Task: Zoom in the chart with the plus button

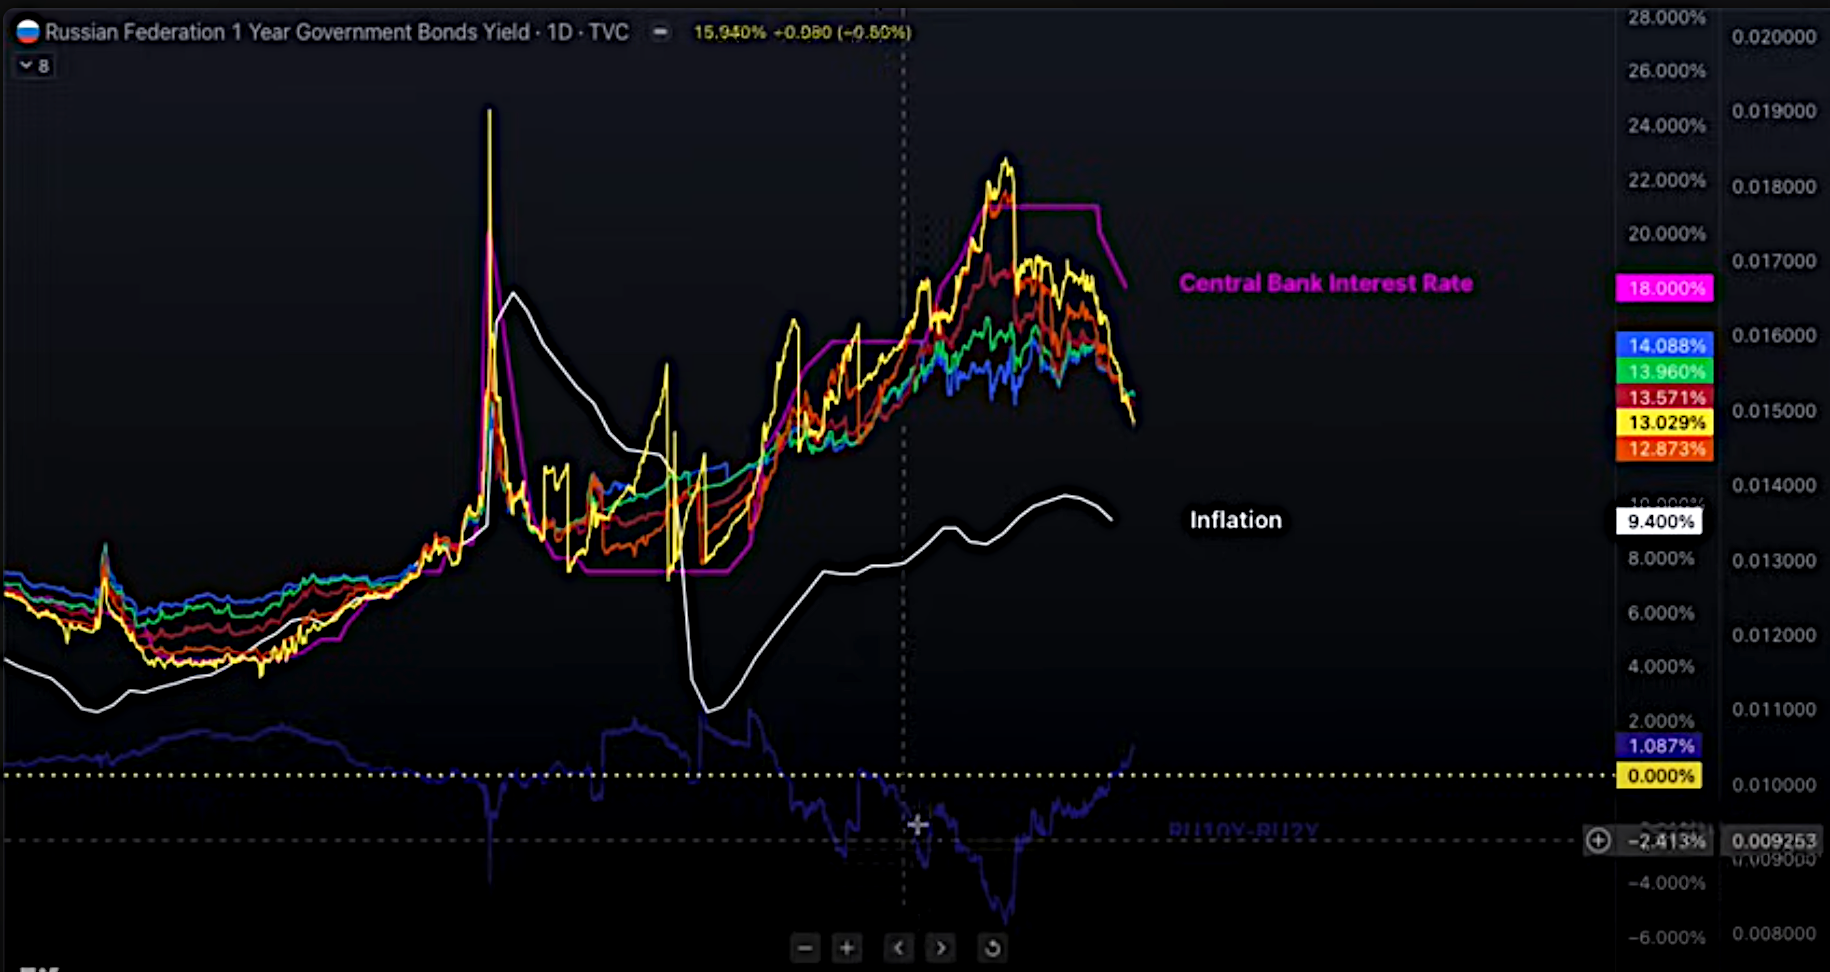Action: pyautogui.click(x=847, y=947)
